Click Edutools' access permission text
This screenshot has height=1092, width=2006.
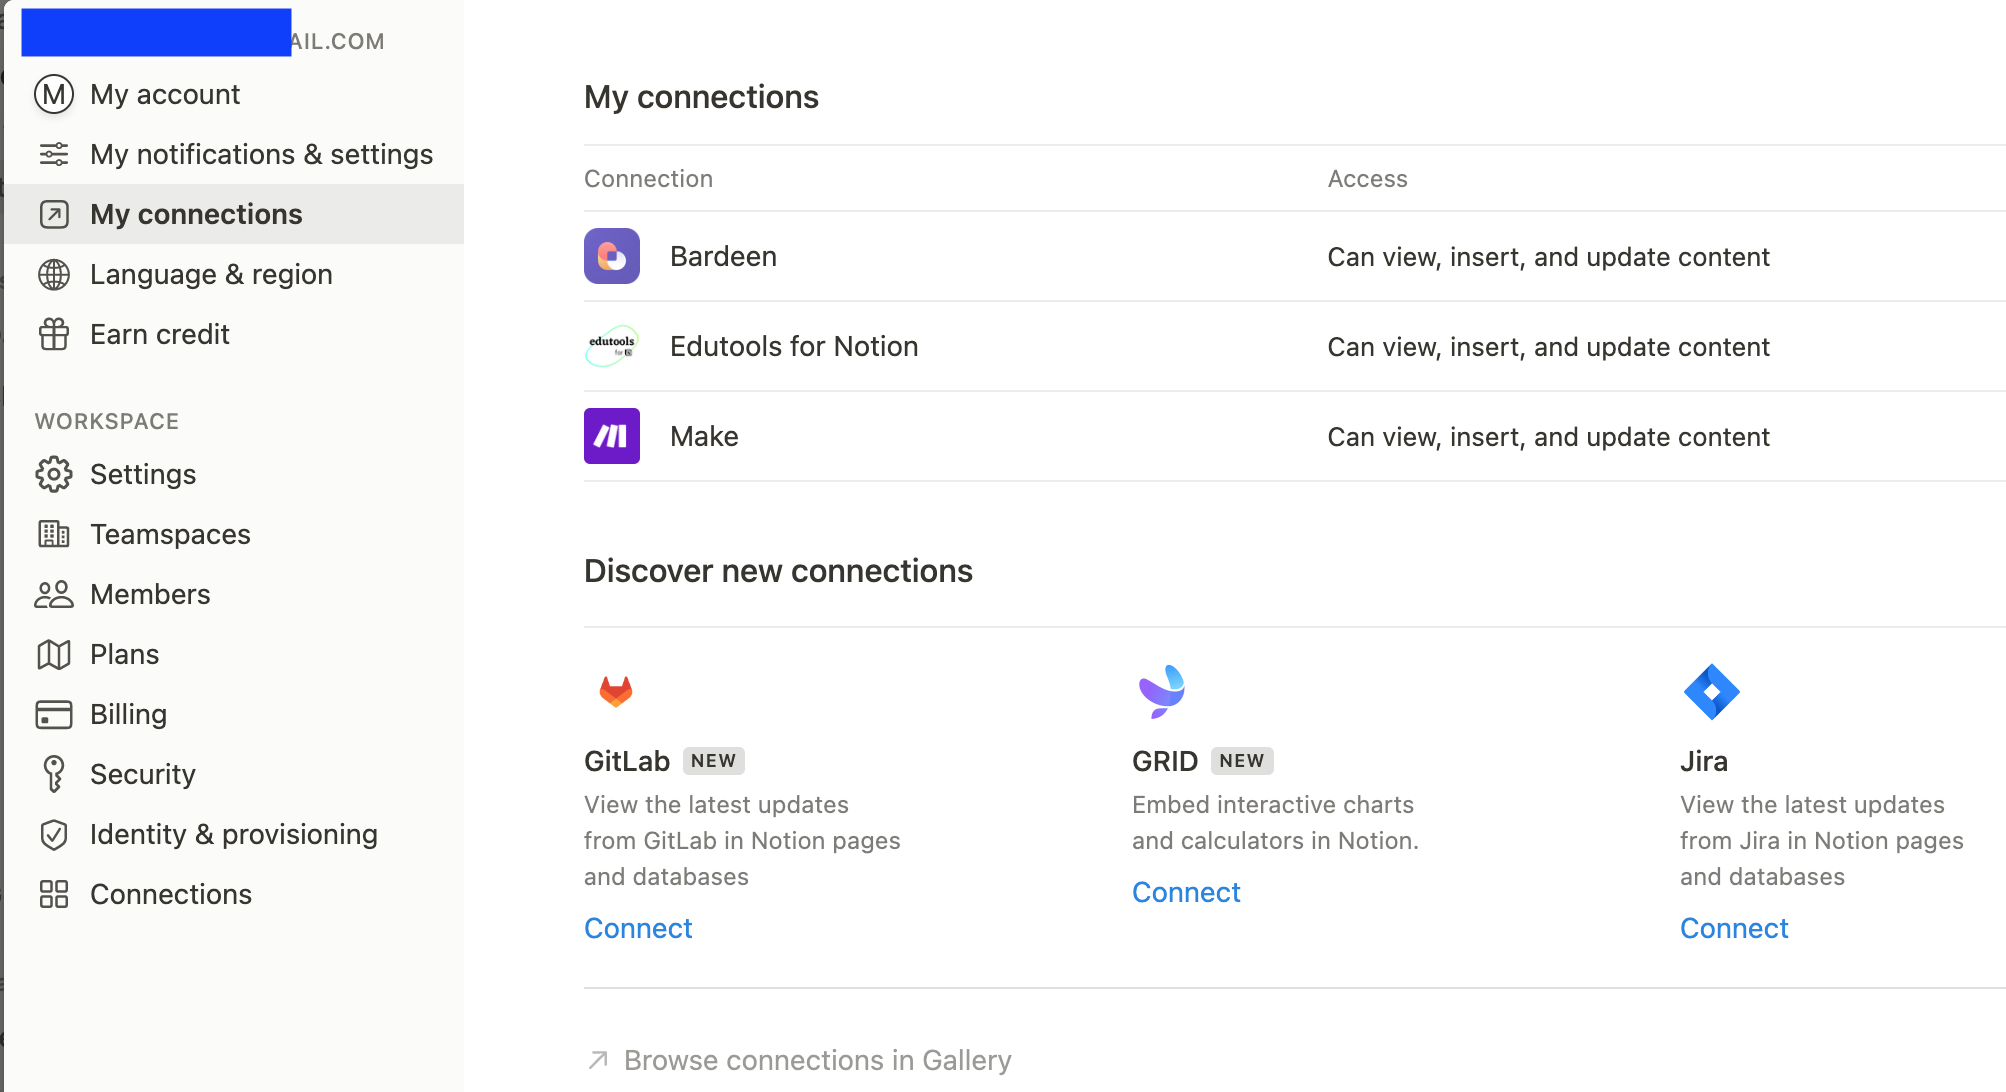[1548, 347]
